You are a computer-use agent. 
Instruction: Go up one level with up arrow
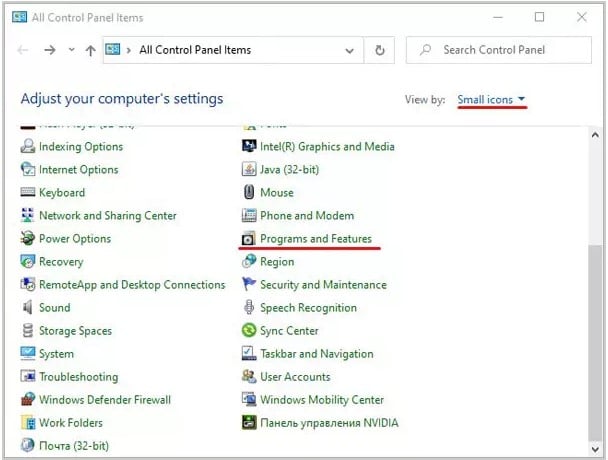(x=90, y=50)
